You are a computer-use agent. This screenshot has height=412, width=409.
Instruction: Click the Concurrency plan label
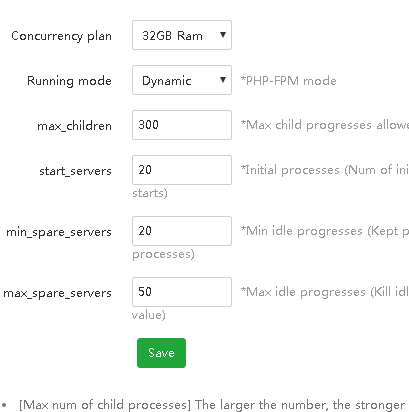pos(61,36)
